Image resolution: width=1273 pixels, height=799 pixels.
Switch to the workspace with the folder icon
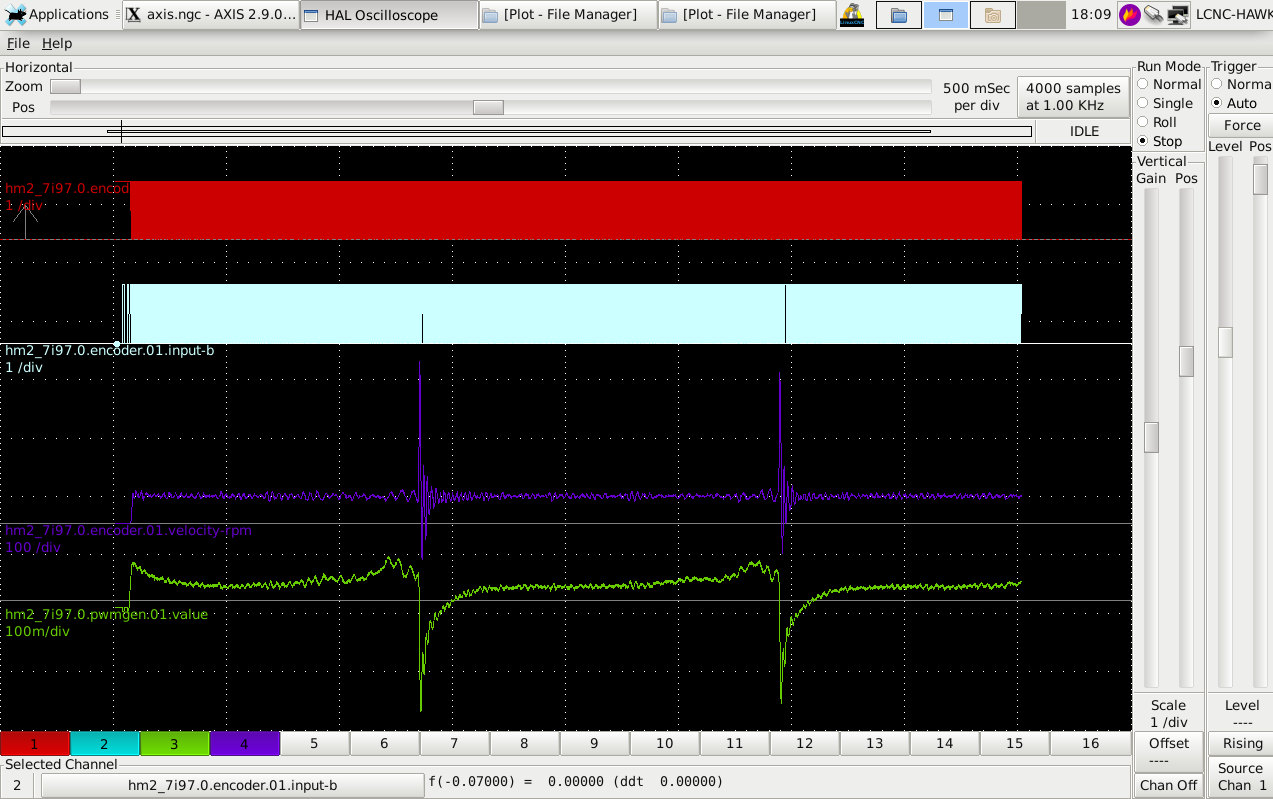(899, 15)
